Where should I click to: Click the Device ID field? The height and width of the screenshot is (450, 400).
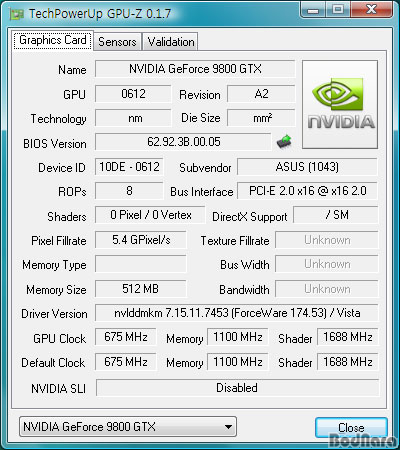(129, 167)
